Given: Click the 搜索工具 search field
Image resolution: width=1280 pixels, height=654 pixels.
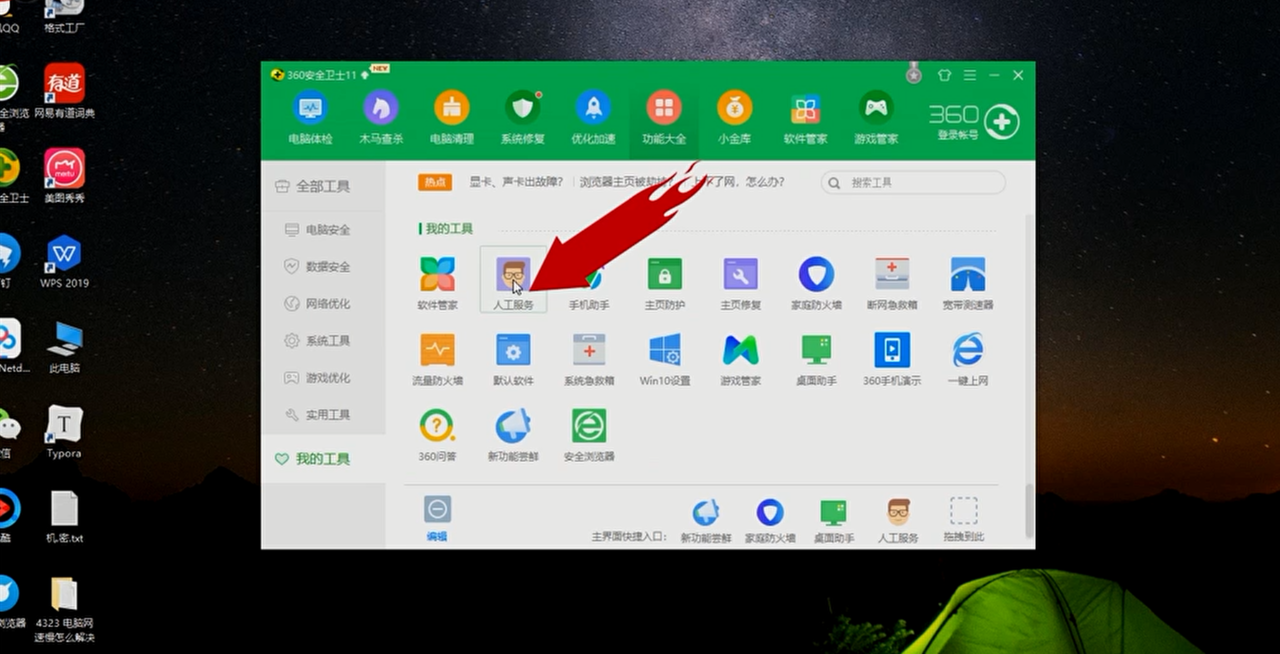Looking at the screenshot, I should tap(913, 182).
